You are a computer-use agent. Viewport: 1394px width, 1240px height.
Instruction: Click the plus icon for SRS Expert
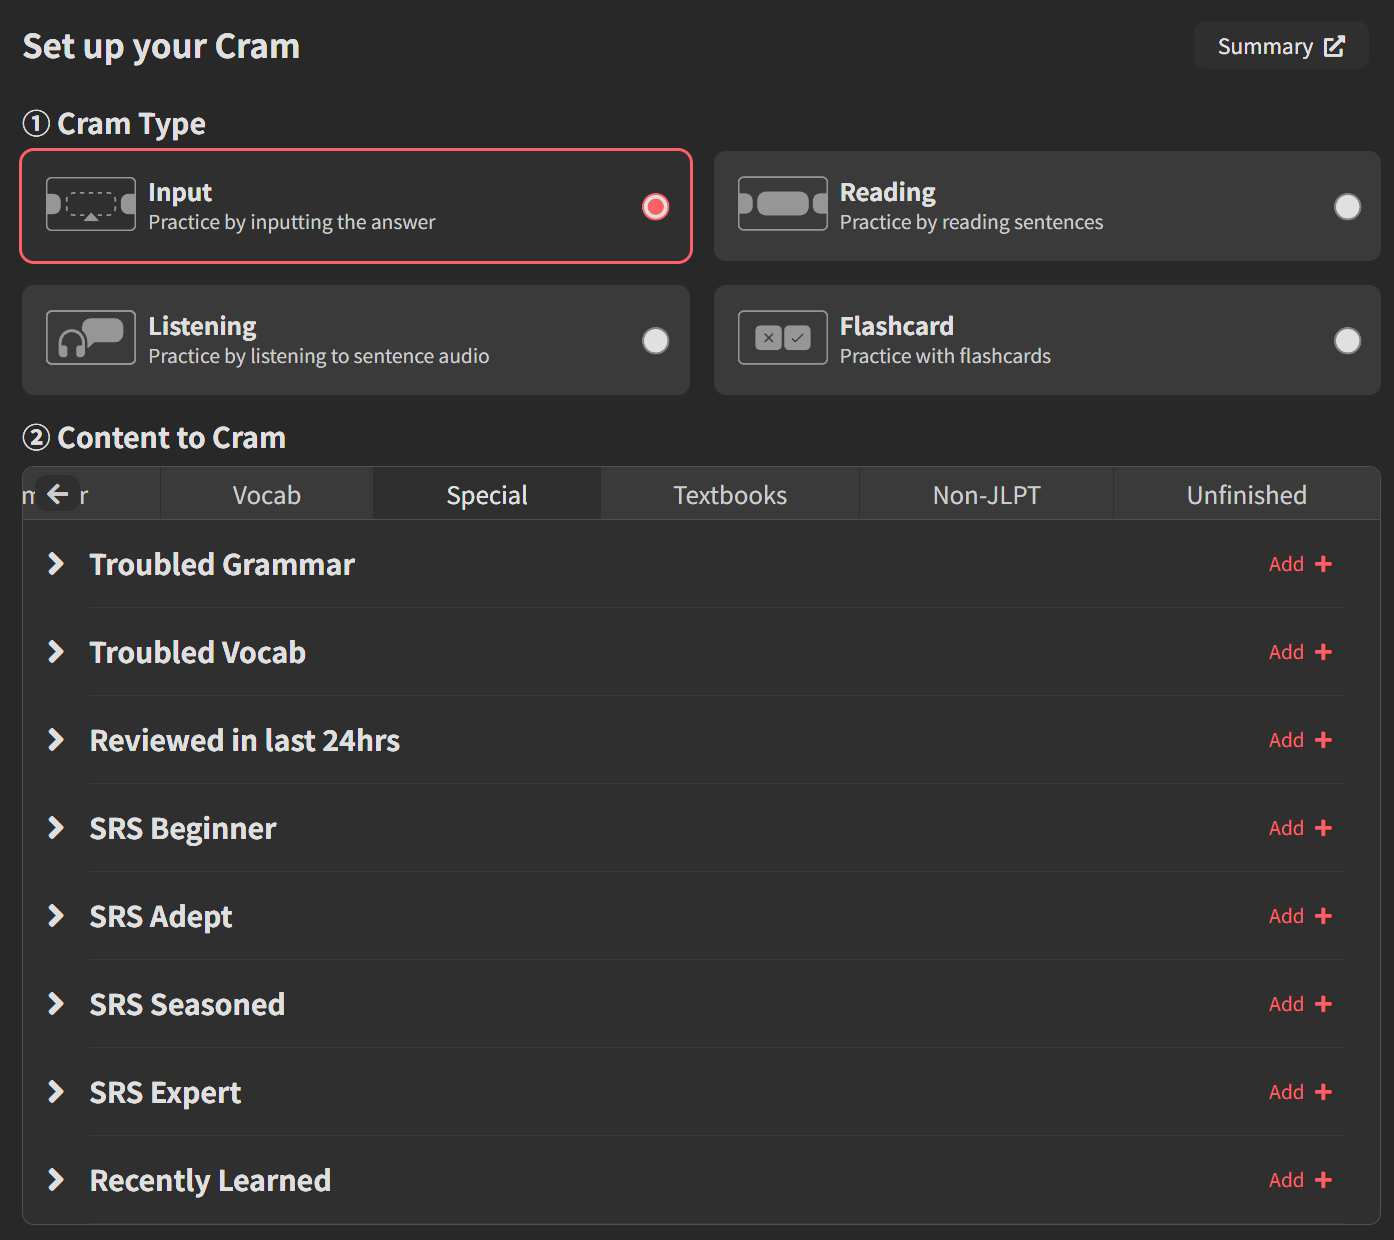click(1323, 1092)
